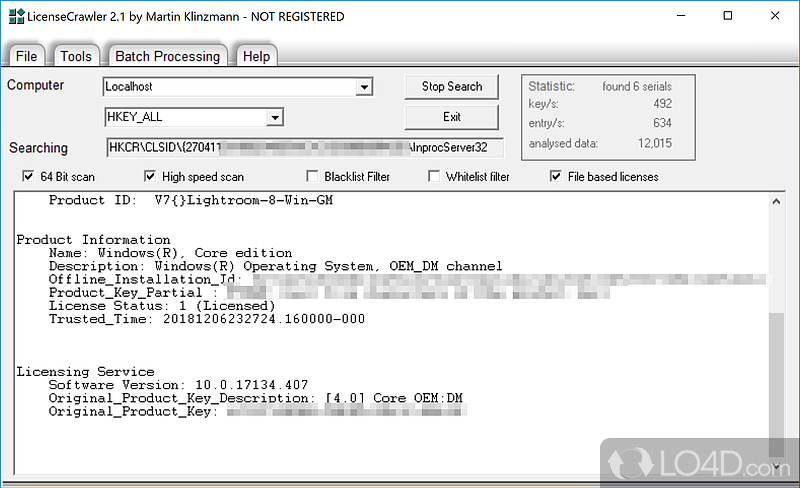The height and width of the screenshot is (488, 800).
Task: Expand the Computer dropdown arrow
Action: tap(364, 87)
